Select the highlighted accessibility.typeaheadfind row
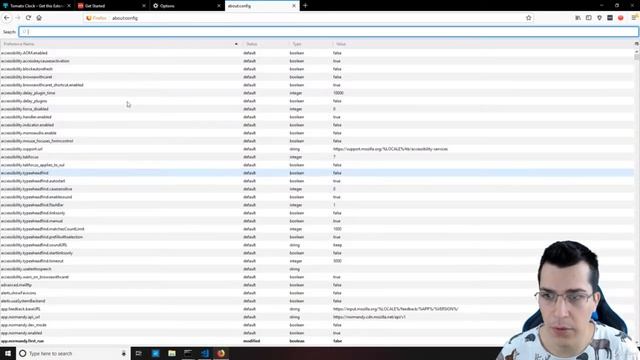640x360 pixels. pos(317,173)
